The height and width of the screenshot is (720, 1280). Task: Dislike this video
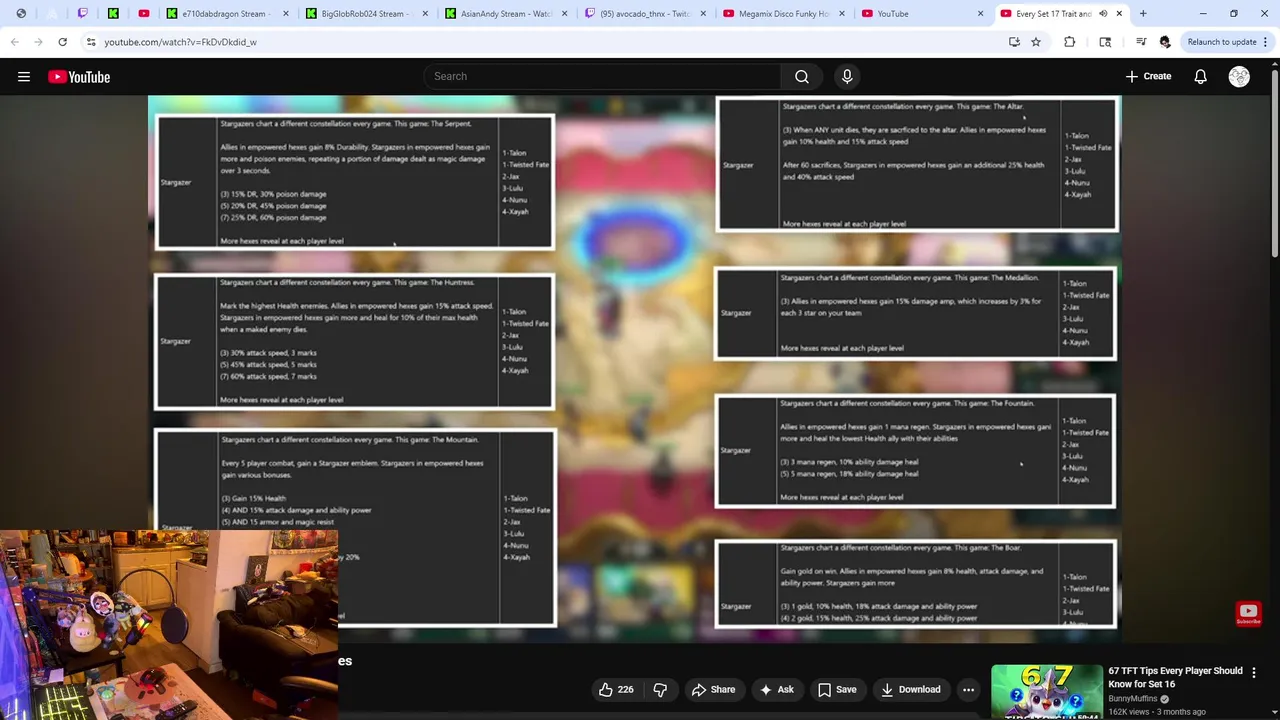(x=660, y=689)
